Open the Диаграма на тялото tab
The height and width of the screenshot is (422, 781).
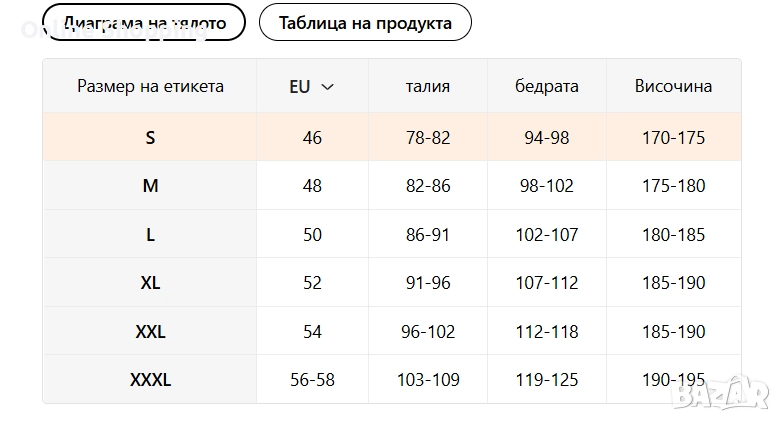coord(144,22)
